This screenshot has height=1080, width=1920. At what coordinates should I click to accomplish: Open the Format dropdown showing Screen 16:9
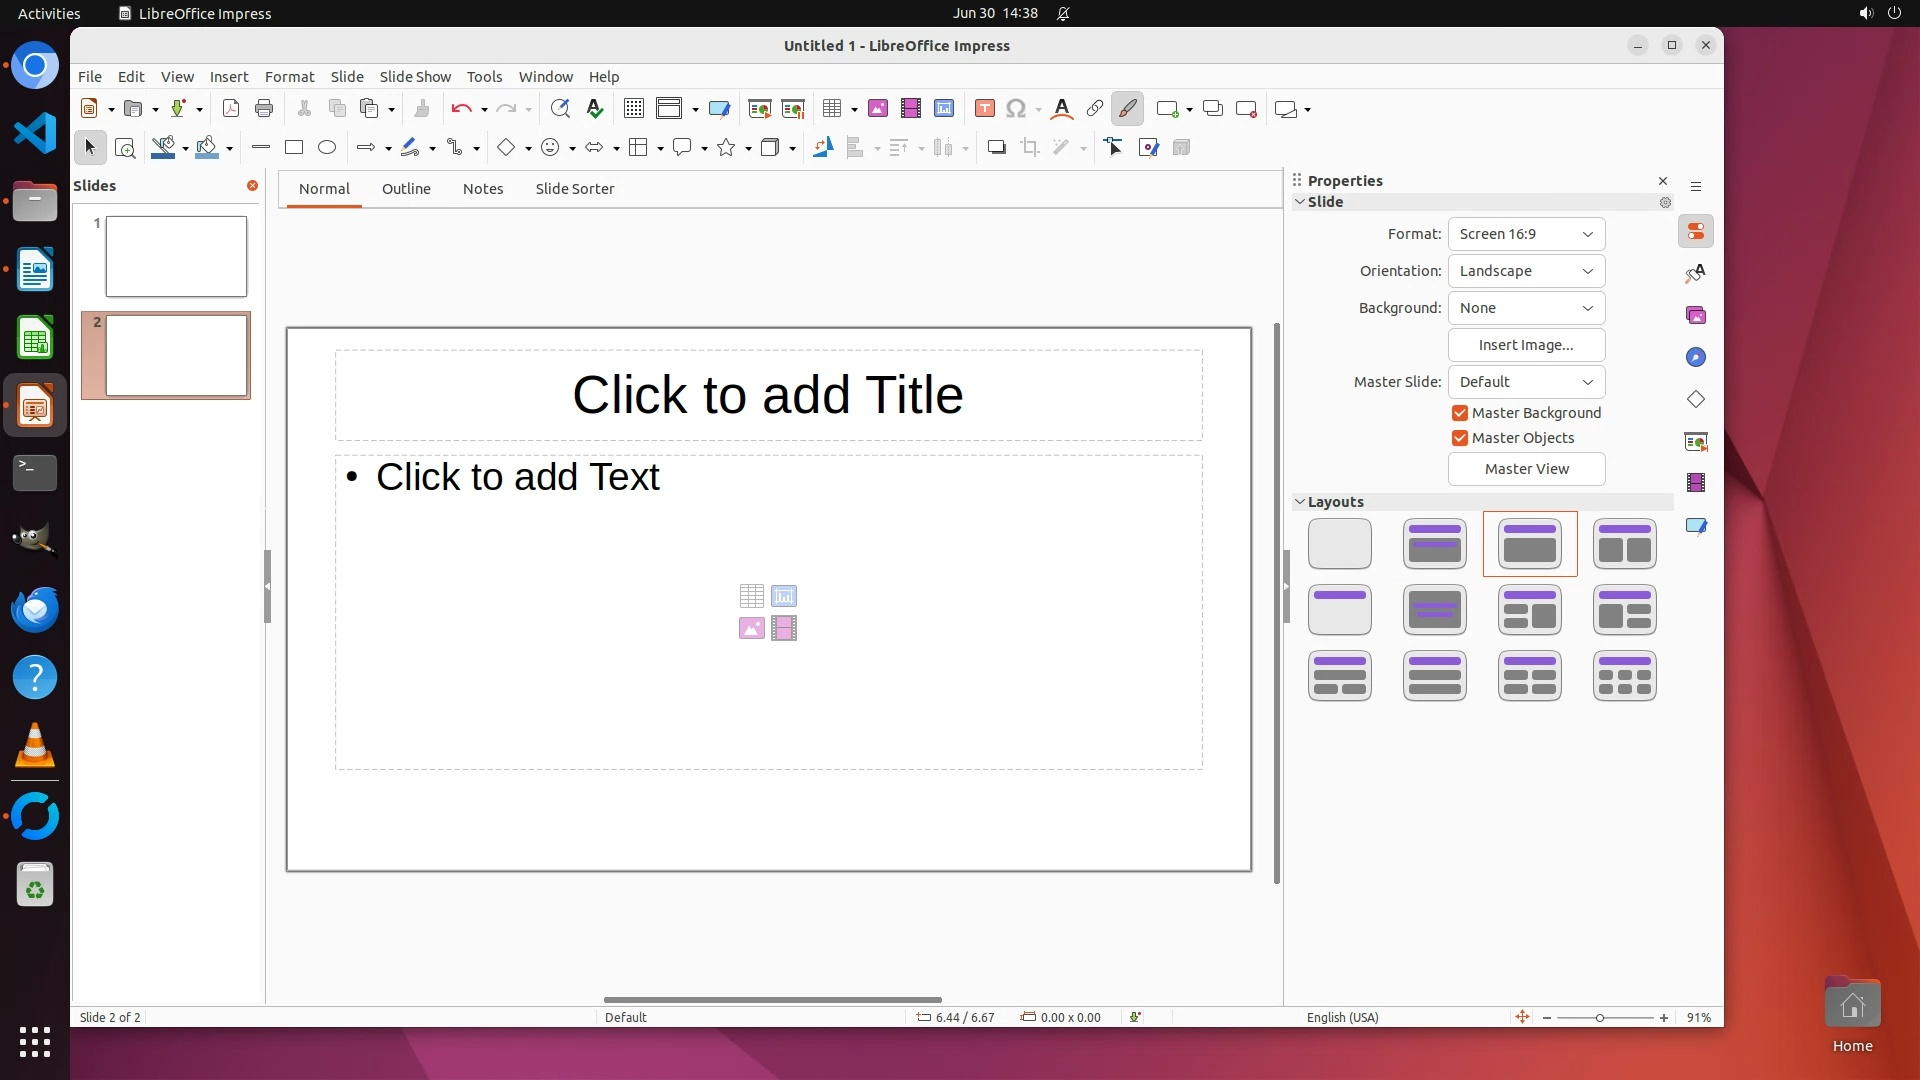tap(1526, 234)
